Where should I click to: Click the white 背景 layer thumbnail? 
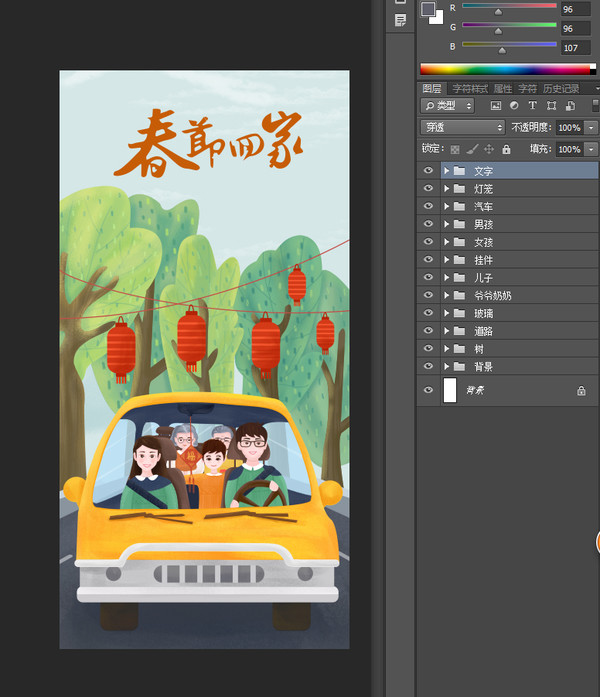click(x=450, y=390)
